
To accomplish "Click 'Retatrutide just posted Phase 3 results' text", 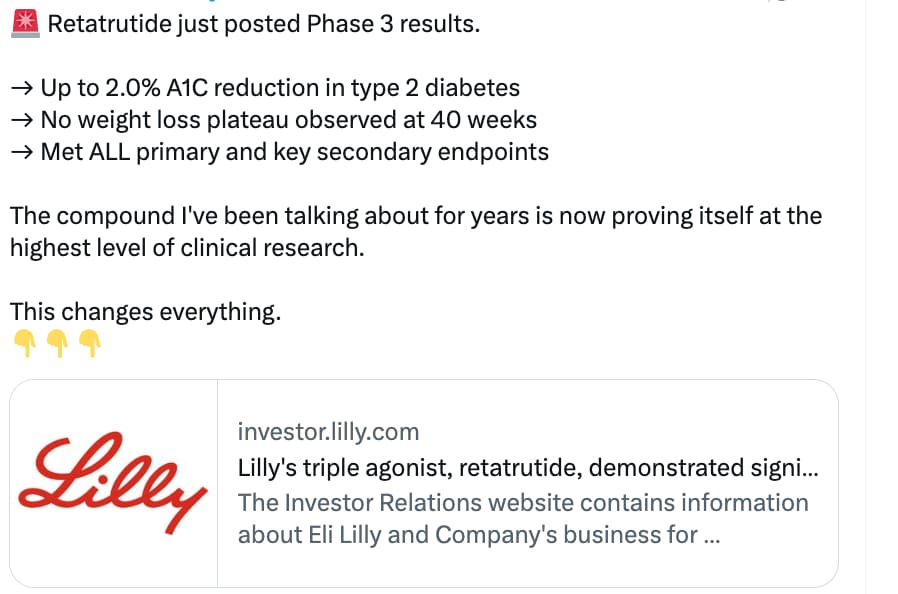I will (264, 24).
